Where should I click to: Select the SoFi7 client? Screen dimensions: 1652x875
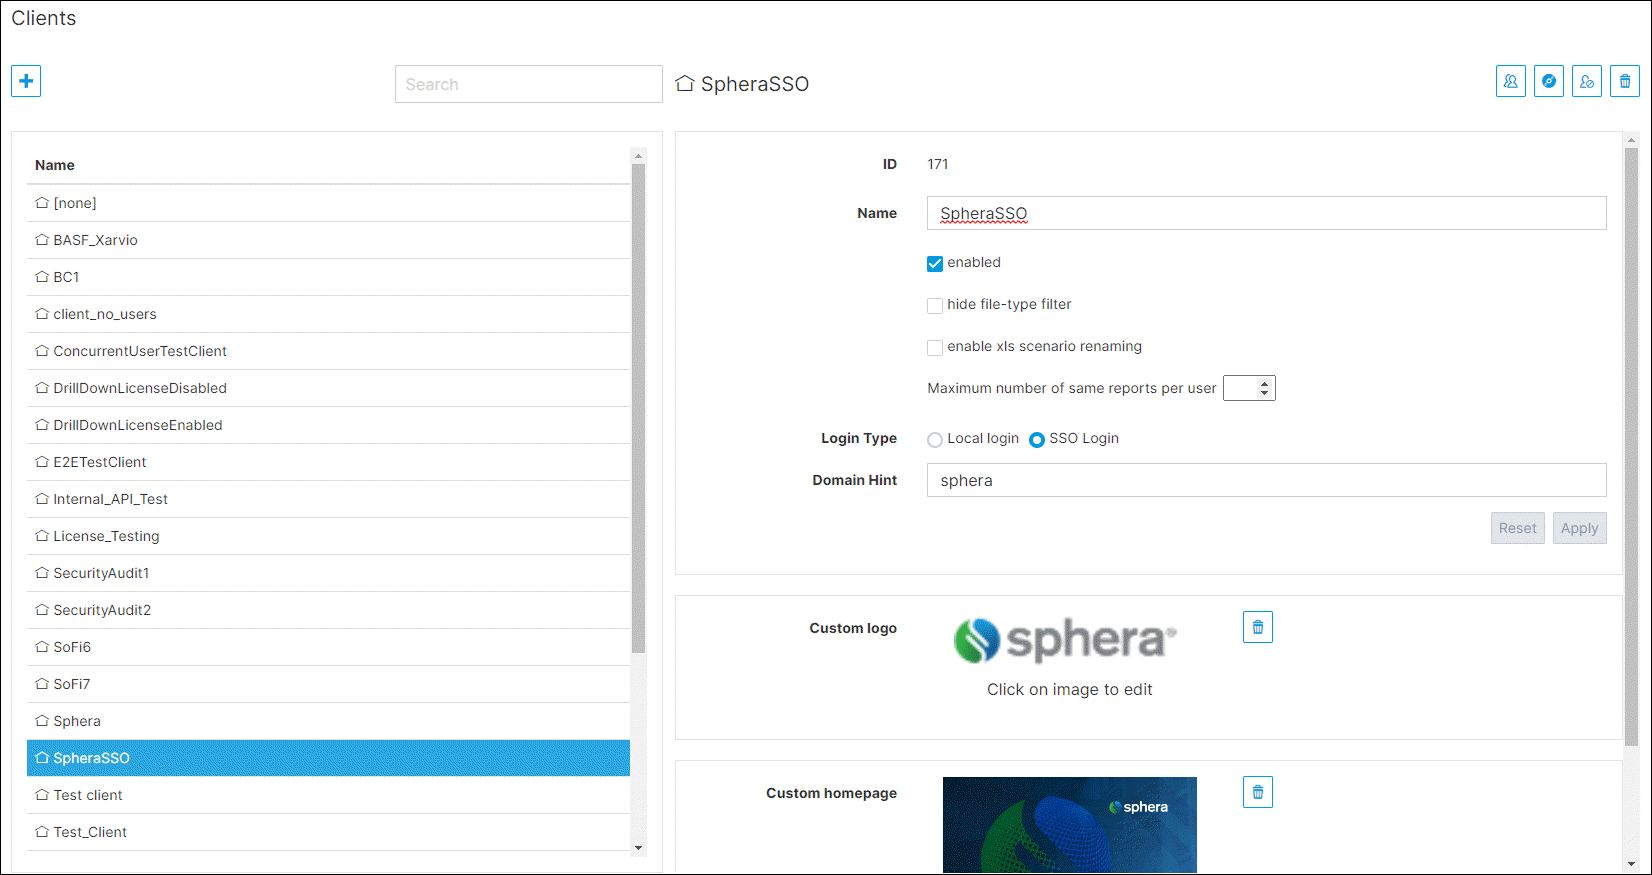coord(328,684)
